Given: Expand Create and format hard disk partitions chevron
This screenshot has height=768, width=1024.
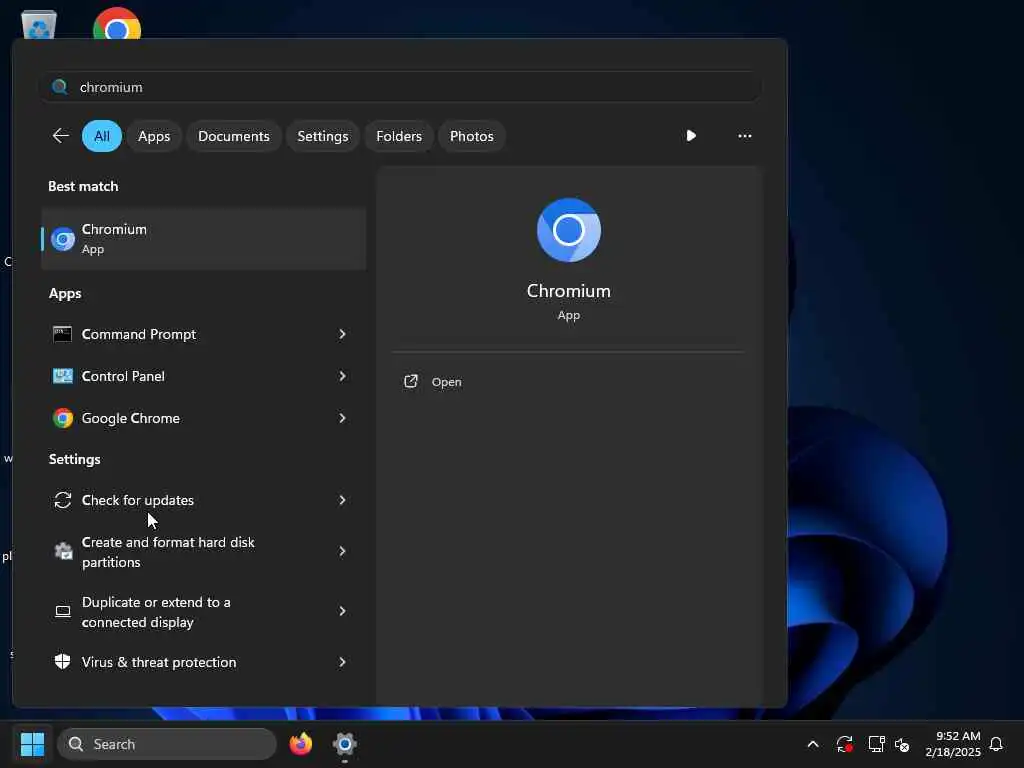Looking at the screenshot, I should 342,551.
